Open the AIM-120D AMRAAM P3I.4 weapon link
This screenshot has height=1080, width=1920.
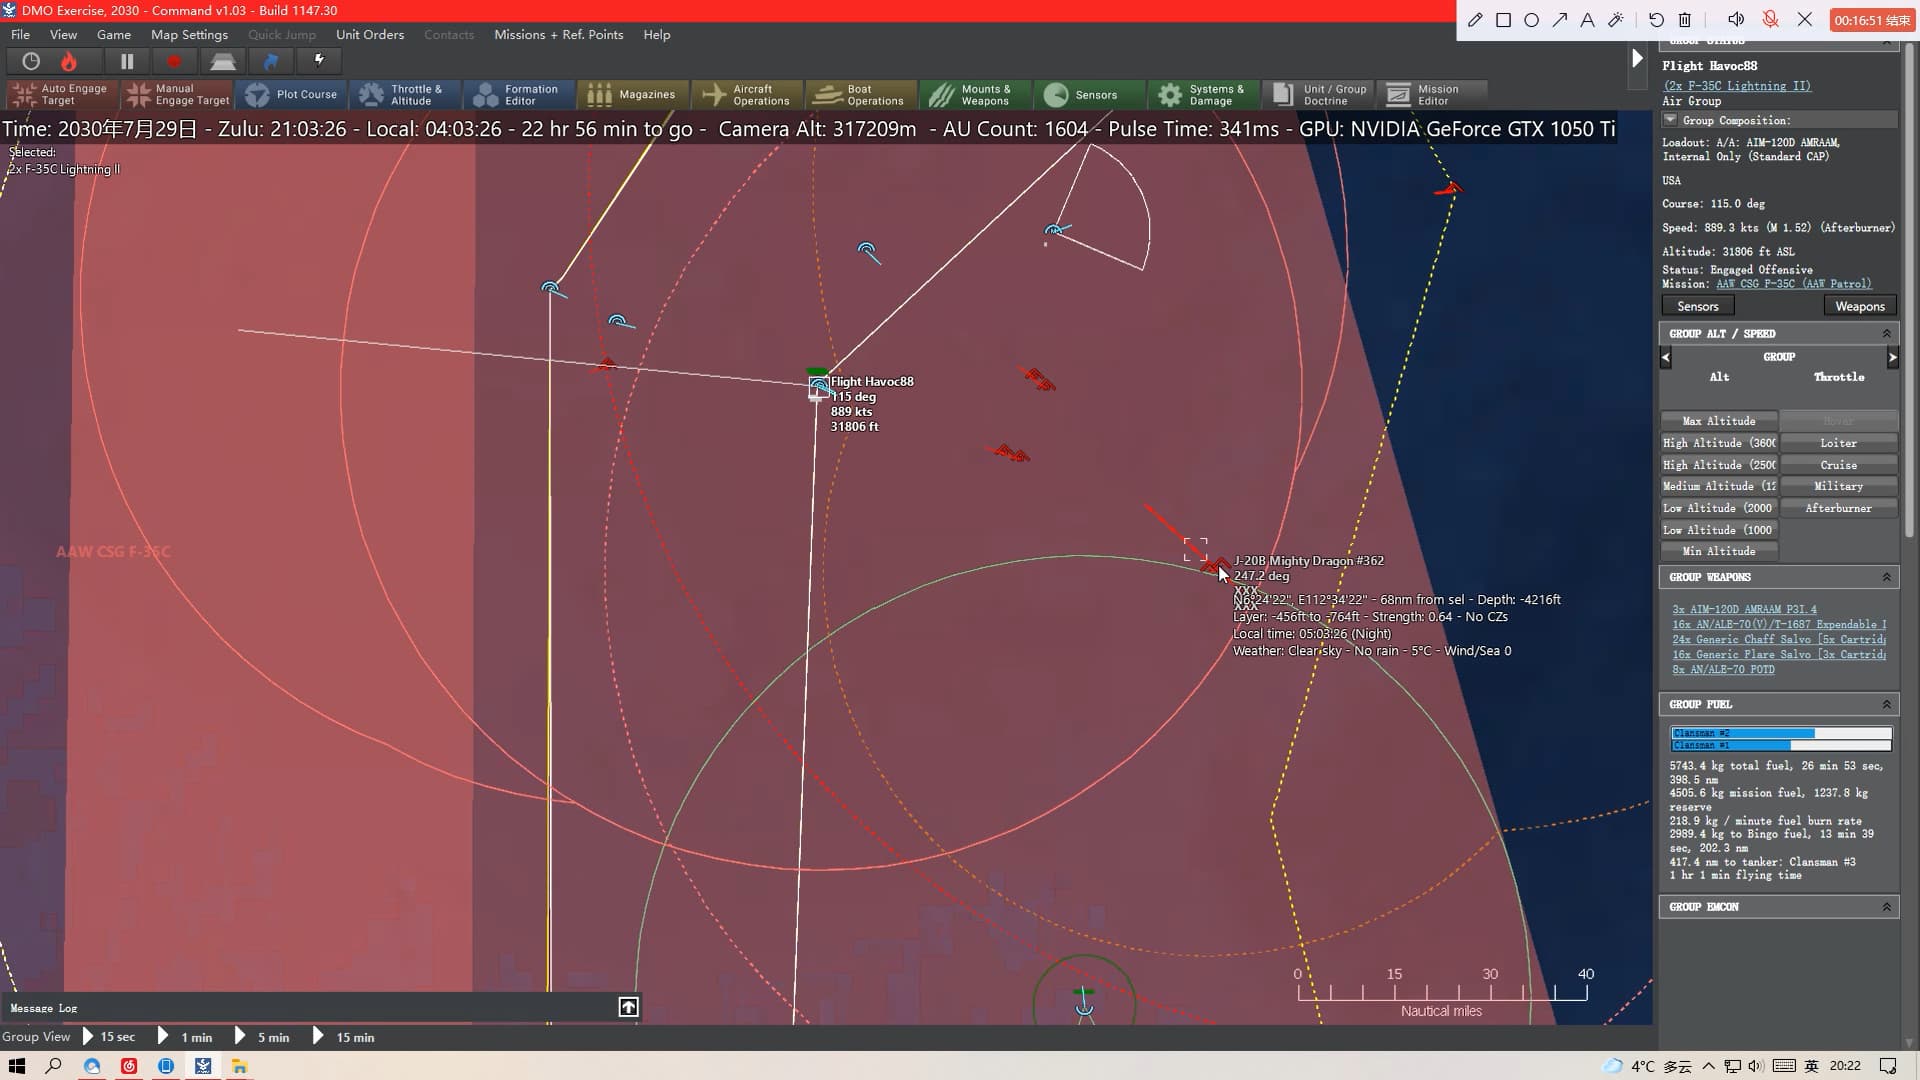point(1745,609)
